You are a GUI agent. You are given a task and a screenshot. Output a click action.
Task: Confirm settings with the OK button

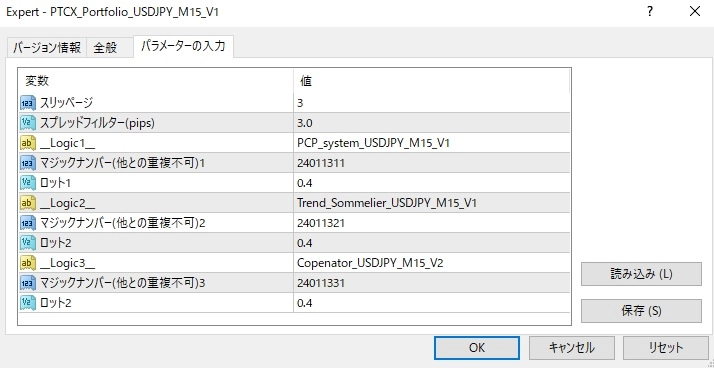[477, 348]
